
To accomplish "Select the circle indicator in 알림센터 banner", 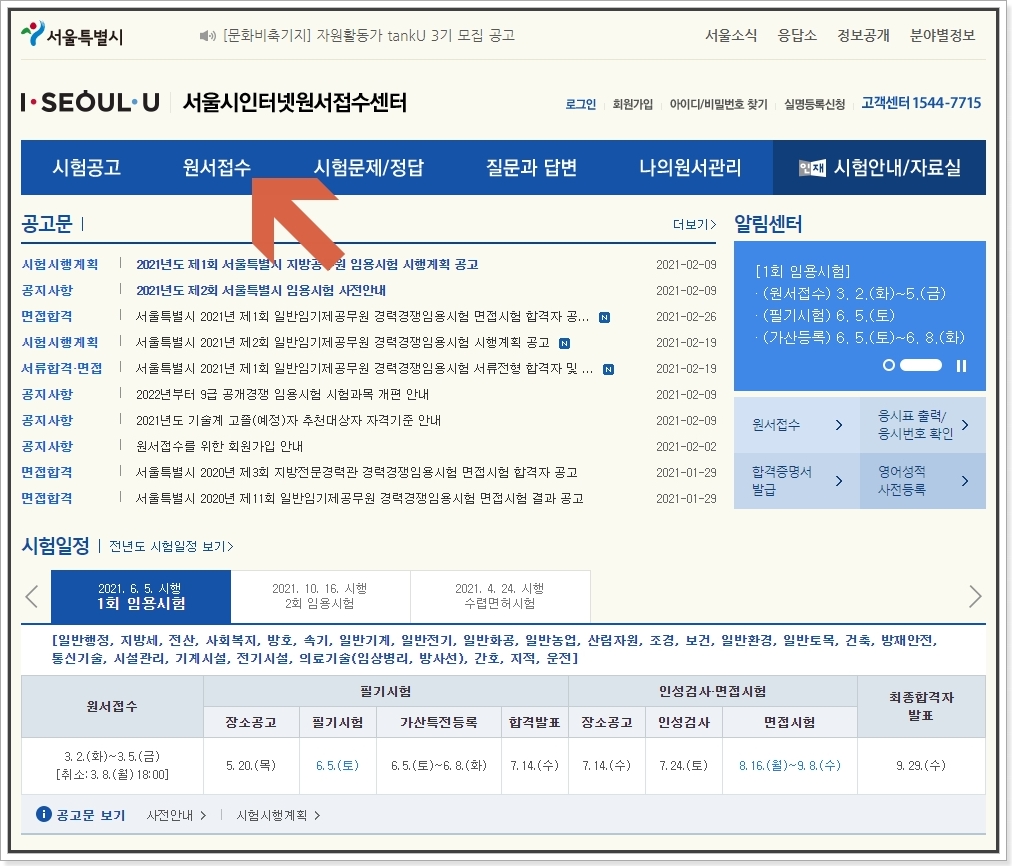I will click(889, 365).
